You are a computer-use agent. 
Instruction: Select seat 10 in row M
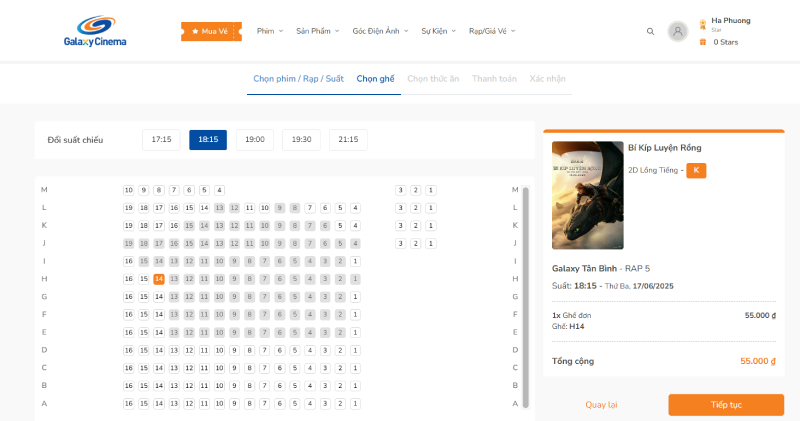click(129, 190)
